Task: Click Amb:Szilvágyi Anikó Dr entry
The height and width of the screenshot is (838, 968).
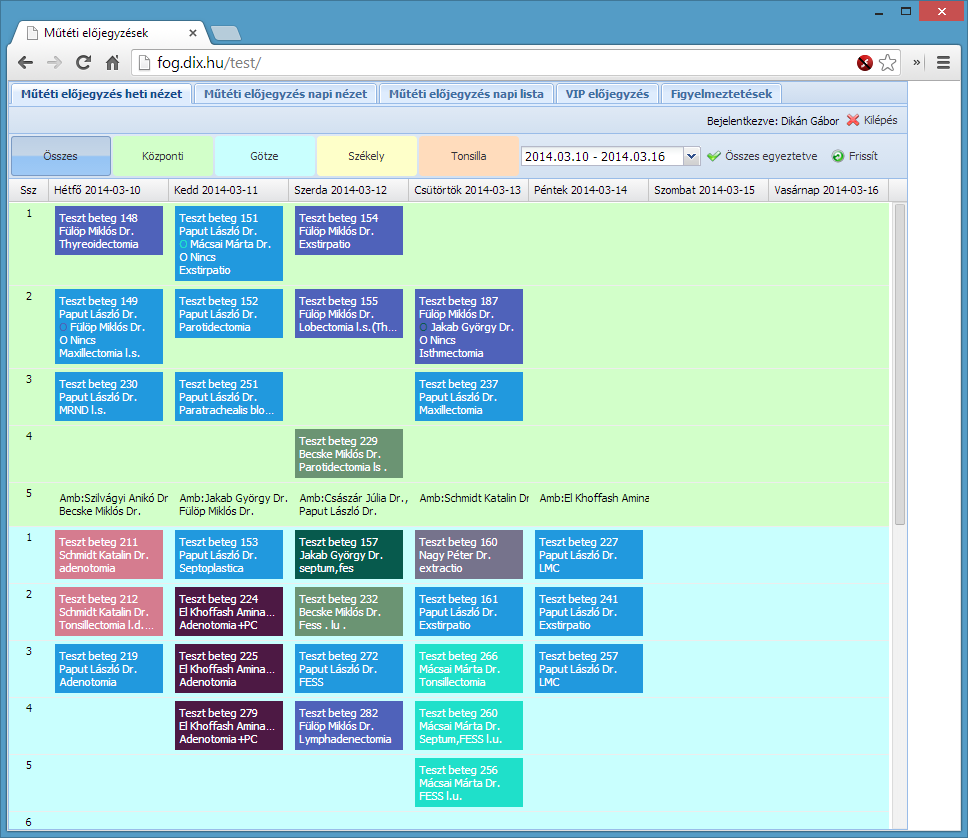Action: click(x=114, y=498)
